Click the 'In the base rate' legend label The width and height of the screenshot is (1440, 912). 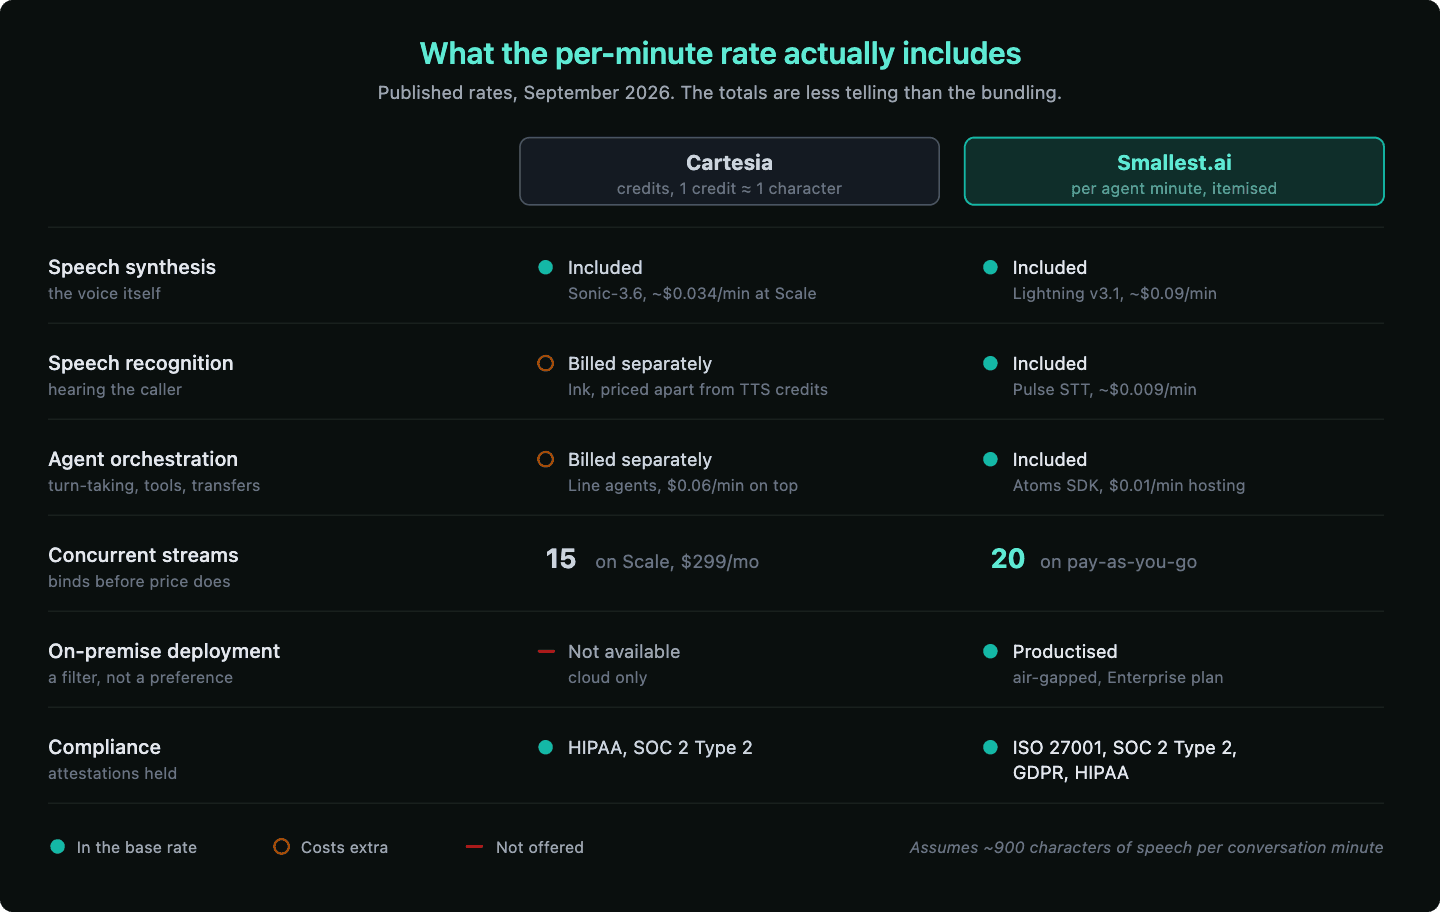coord(137,847)
